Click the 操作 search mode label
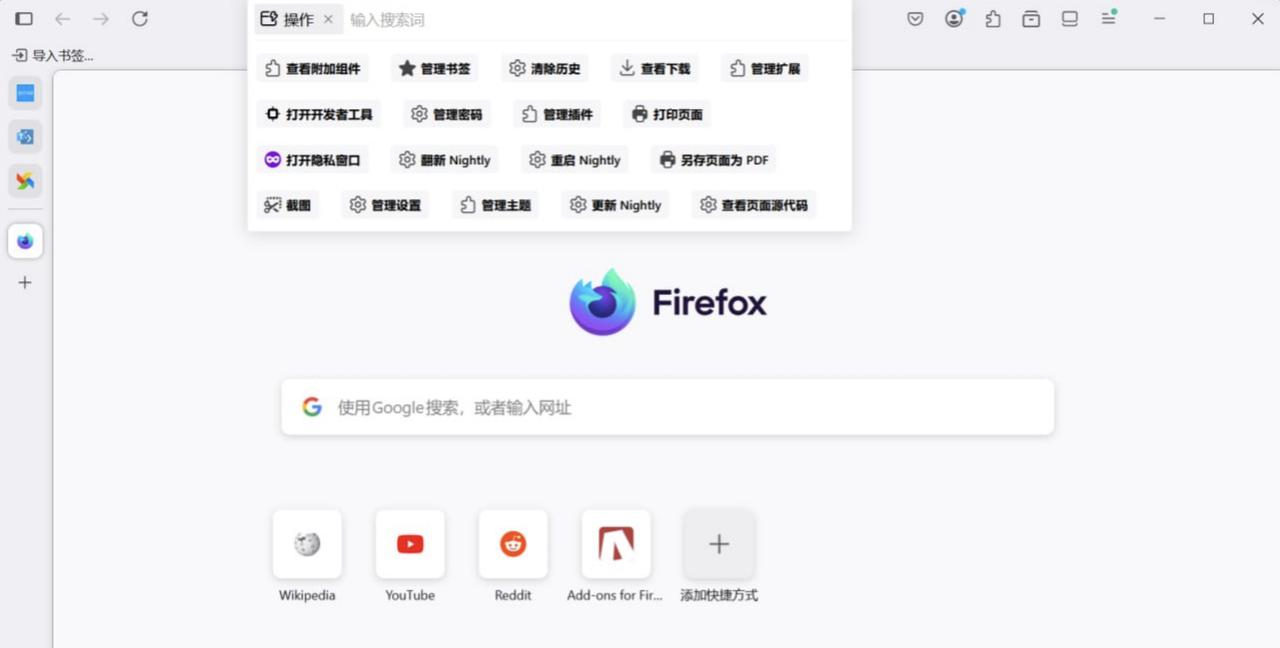The height and width of the screenshot is (648, 1280). pyautogui.click(x=298, y=19)
